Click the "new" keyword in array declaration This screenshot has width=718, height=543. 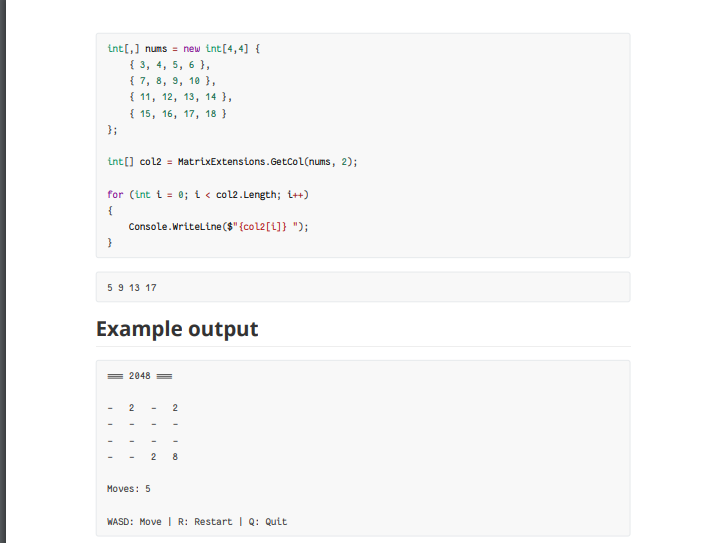(x=191, y=49)
